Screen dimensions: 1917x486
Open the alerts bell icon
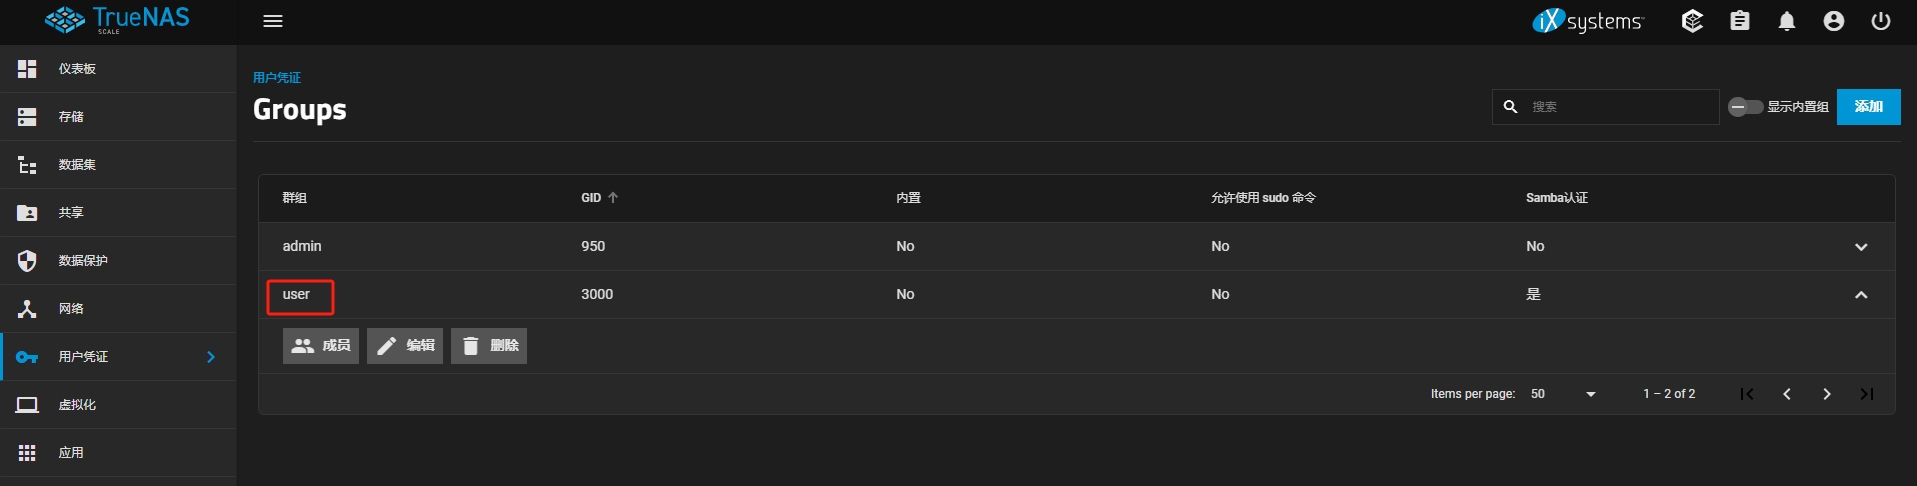point(1787,21)
